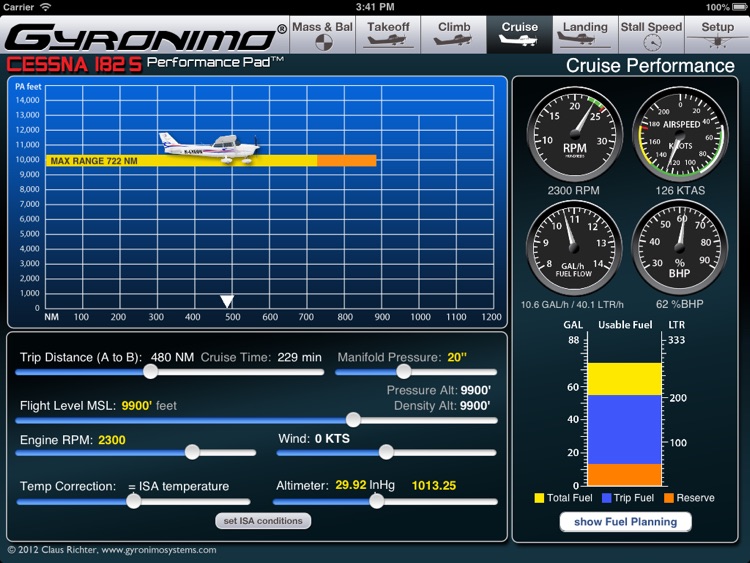Click the yellow Total Fuel legend swatch
750x563 pixels.
pyautogui.click(x=539, y=498)
